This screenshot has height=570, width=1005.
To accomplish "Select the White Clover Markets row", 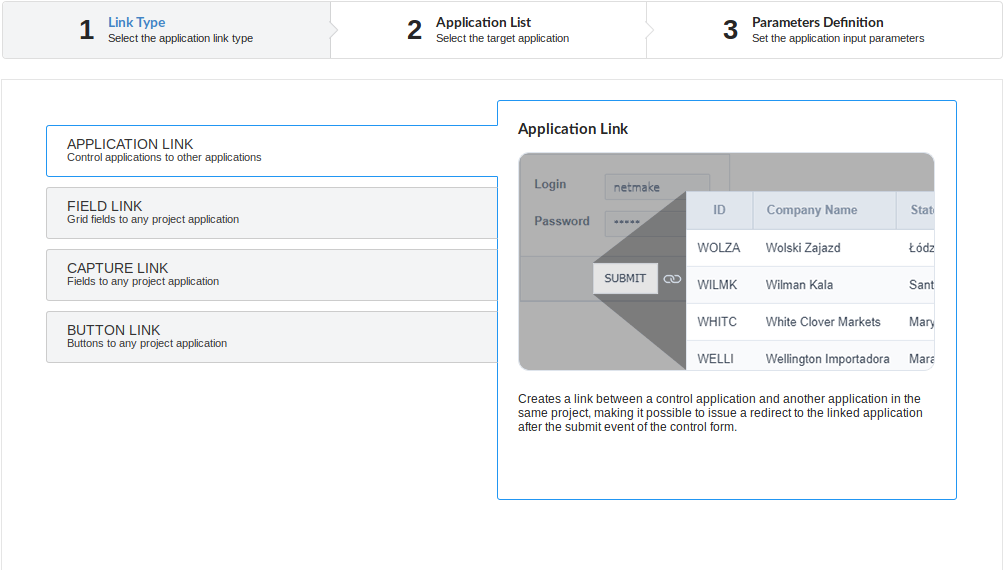I will point(810,322).
